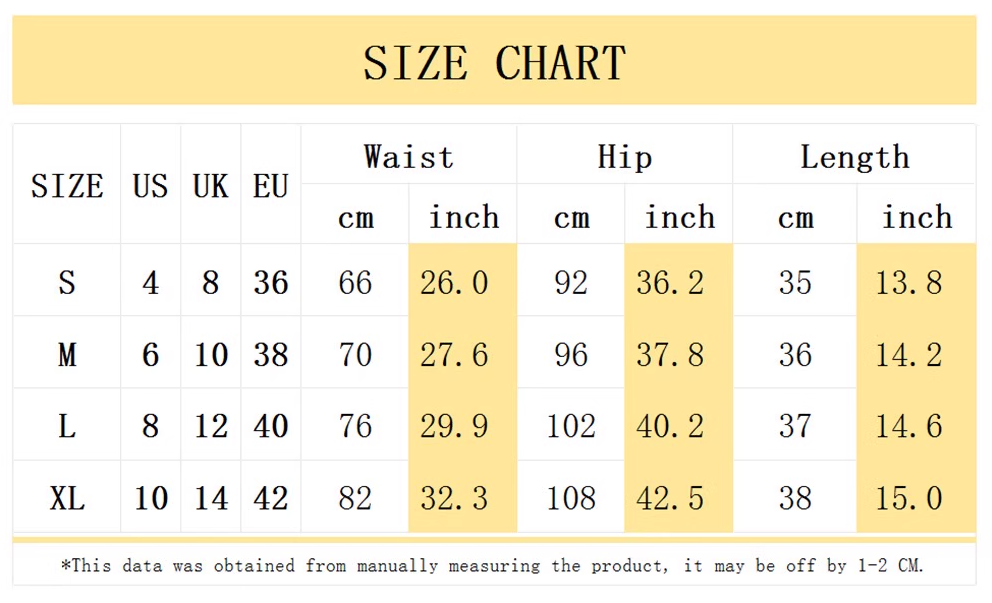The width and height of the screenshot is (992, 603).
Task: Select the S size row label
Action: [x=67, y=283]
